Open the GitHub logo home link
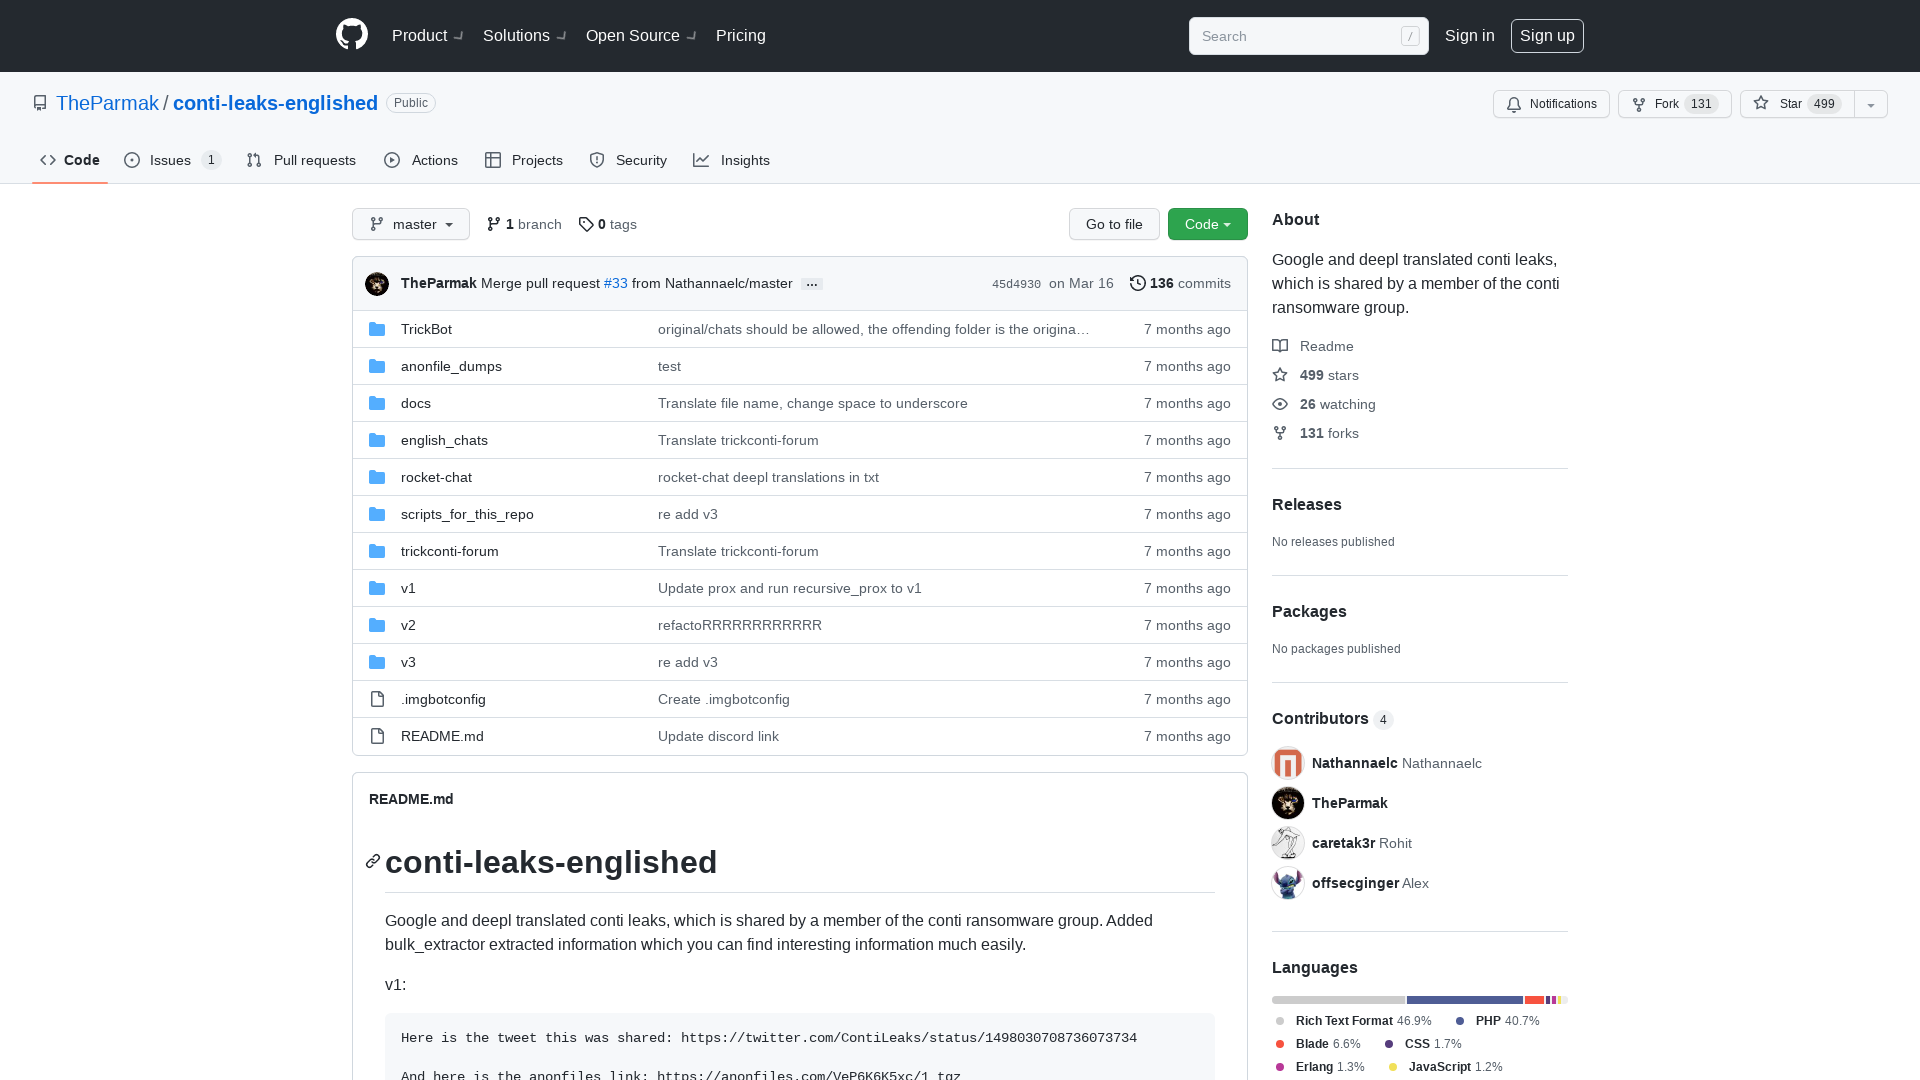 click(x=352, y=35)
